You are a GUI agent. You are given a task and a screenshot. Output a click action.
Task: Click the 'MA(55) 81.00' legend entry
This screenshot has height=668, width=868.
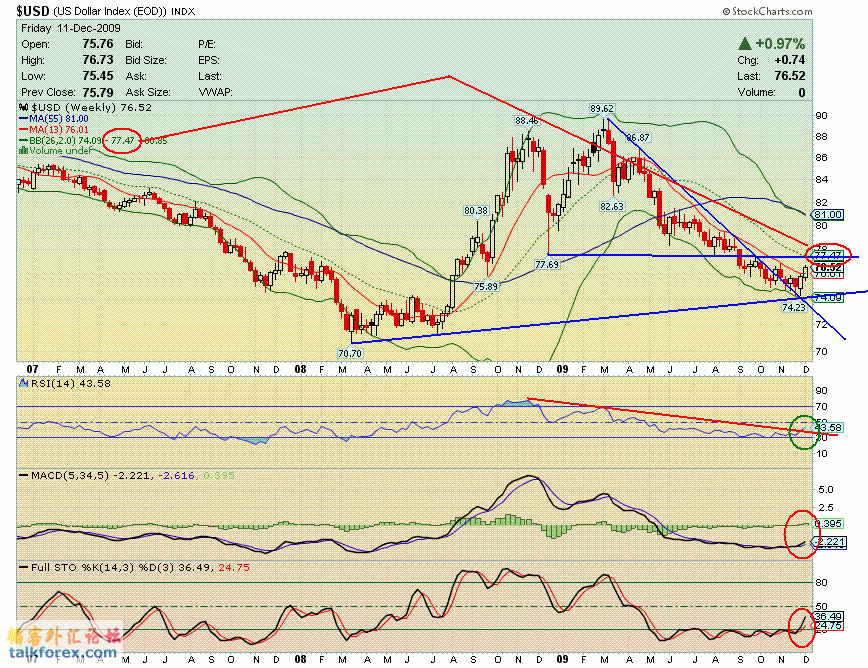pos(59,118)
